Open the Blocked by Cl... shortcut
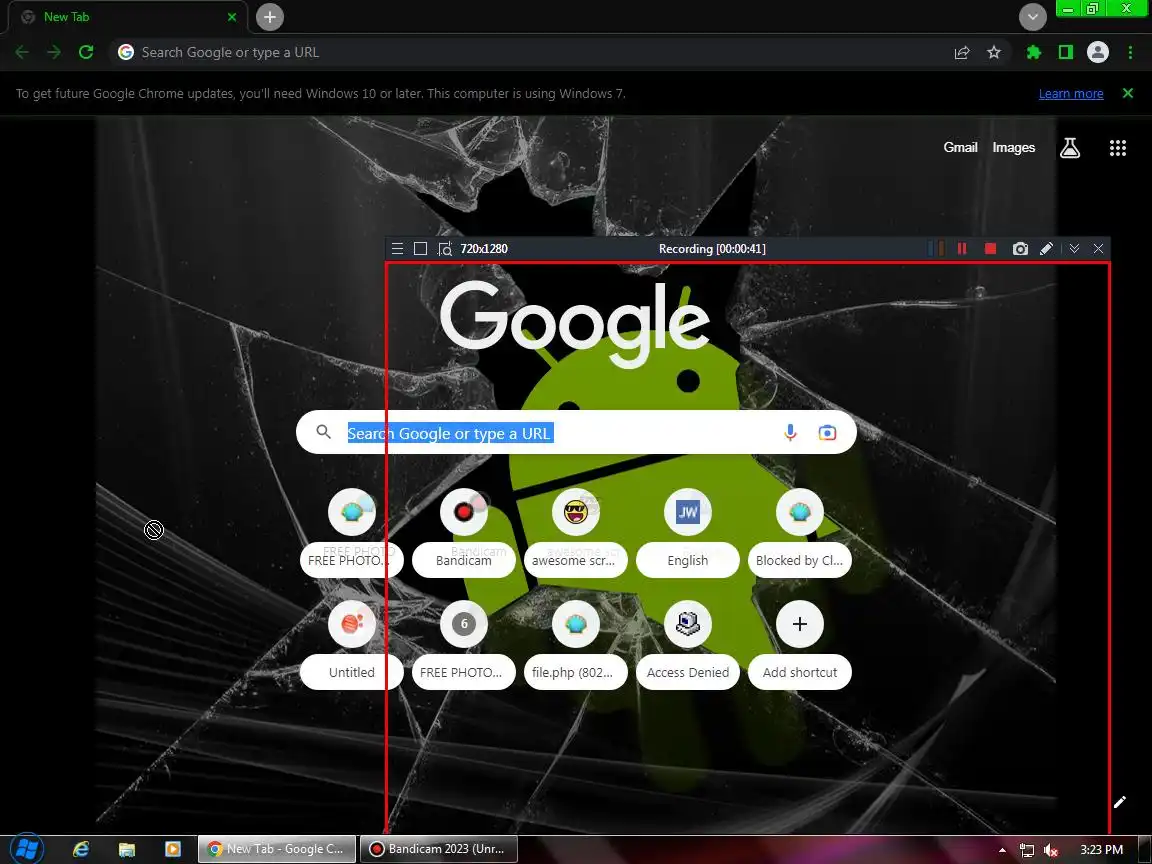 799,533
